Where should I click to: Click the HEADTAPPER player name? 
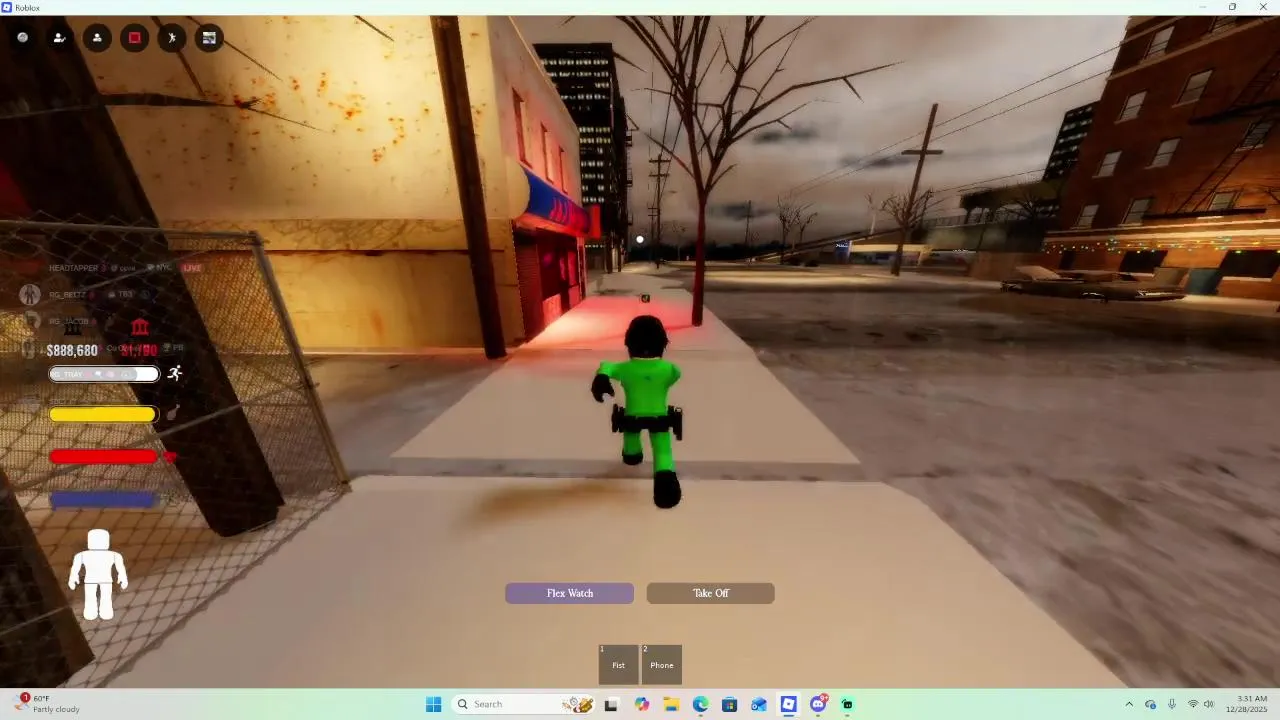[x=73, y=268]
